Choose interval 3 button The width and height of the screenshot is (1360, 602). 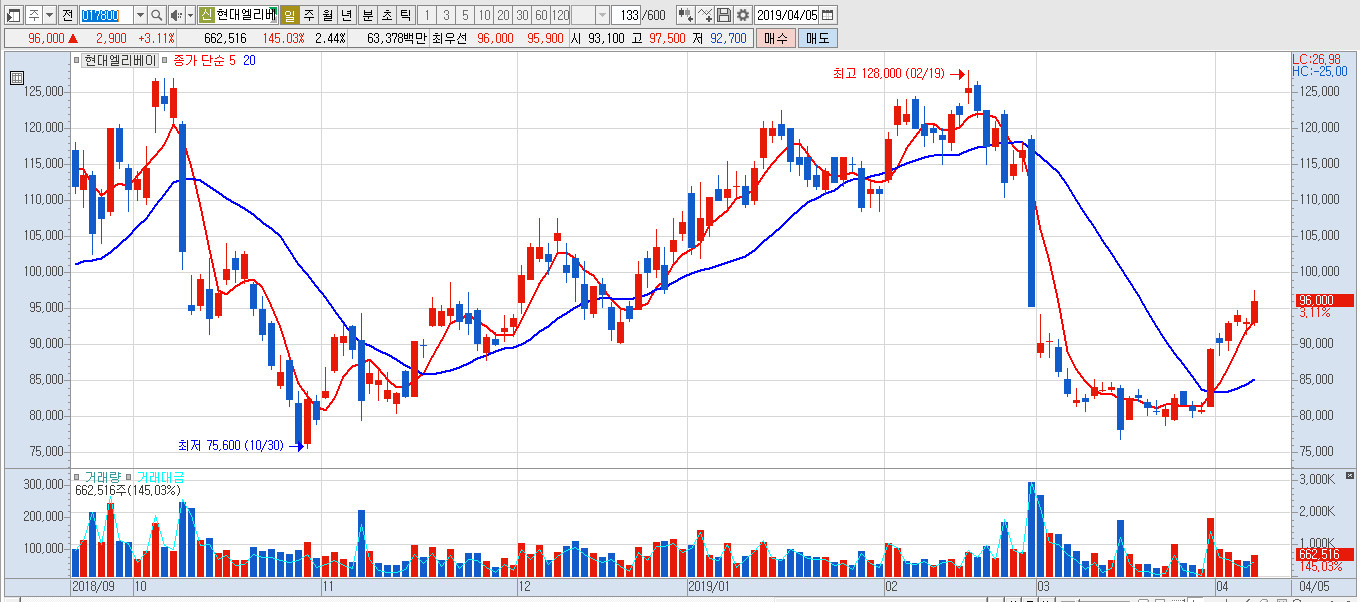pyautogui.click(x=445, y=15)
